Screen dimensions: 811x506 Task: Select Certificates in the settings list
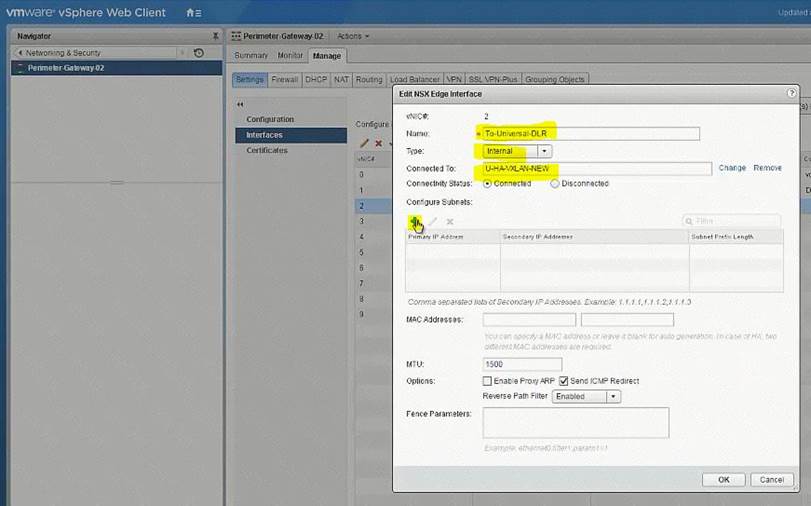267,150
